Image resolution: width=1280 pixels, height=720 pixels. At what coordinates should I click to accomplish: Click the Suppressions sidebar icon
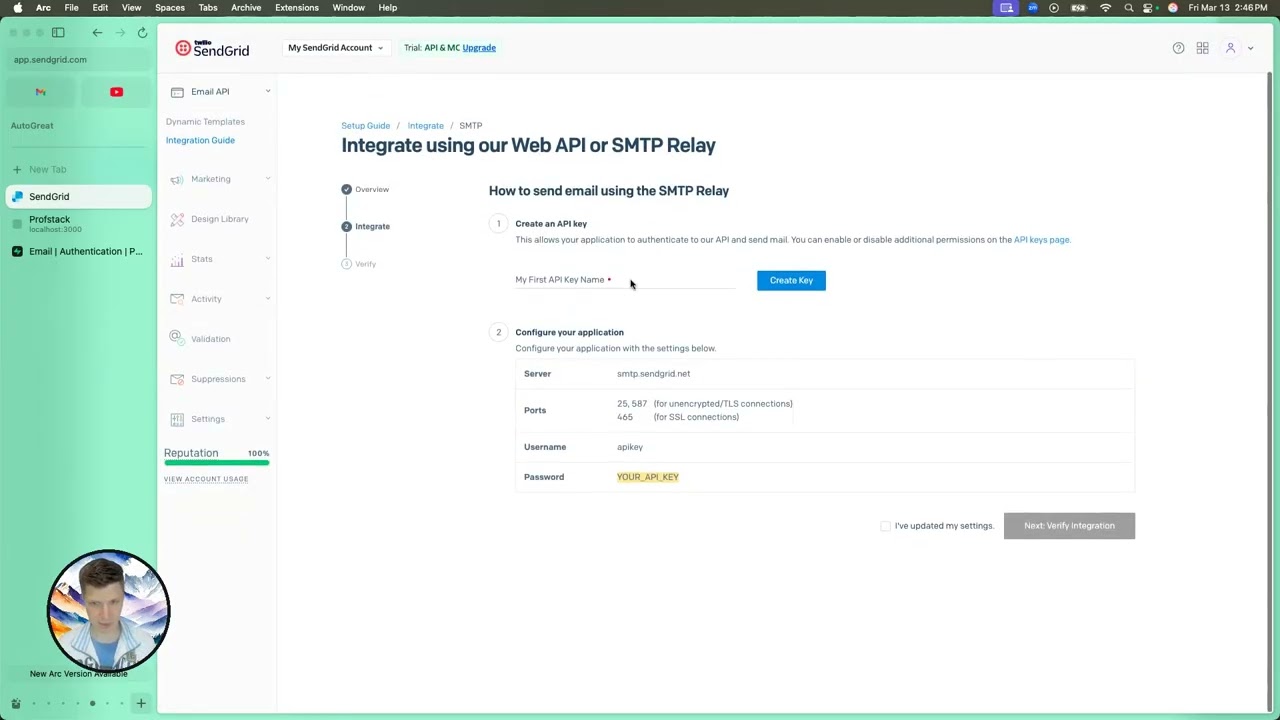pos(177,379)
